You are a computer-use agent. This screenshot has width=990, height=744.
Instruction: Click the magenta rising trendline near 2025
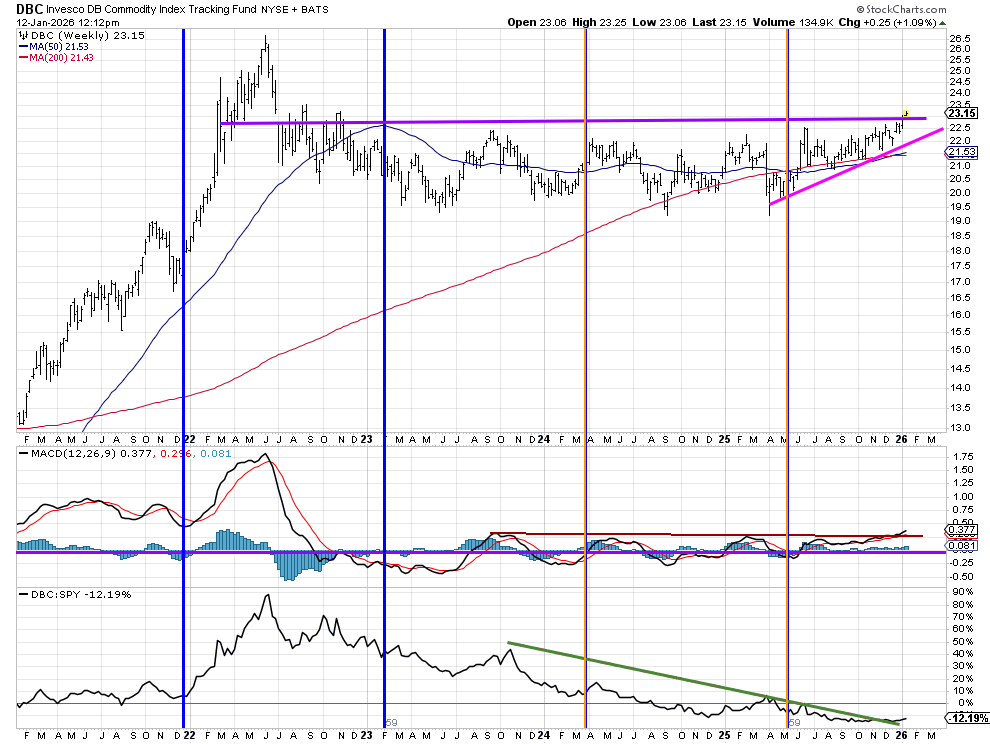[850, 162]
